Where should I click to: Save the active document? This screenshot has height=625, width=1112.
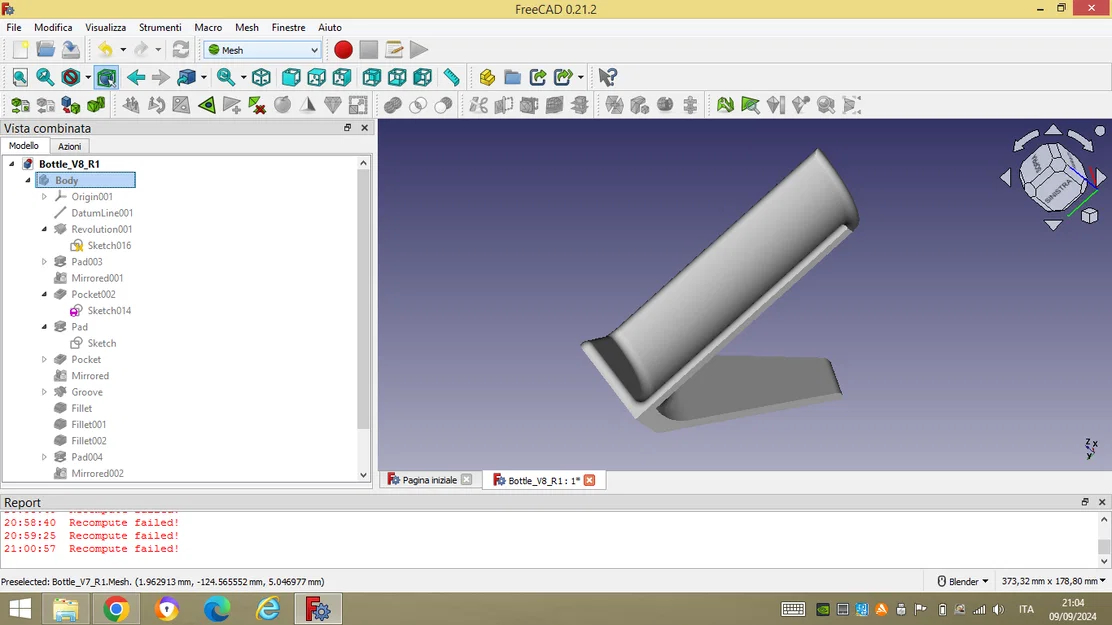(x=70, y=50)
